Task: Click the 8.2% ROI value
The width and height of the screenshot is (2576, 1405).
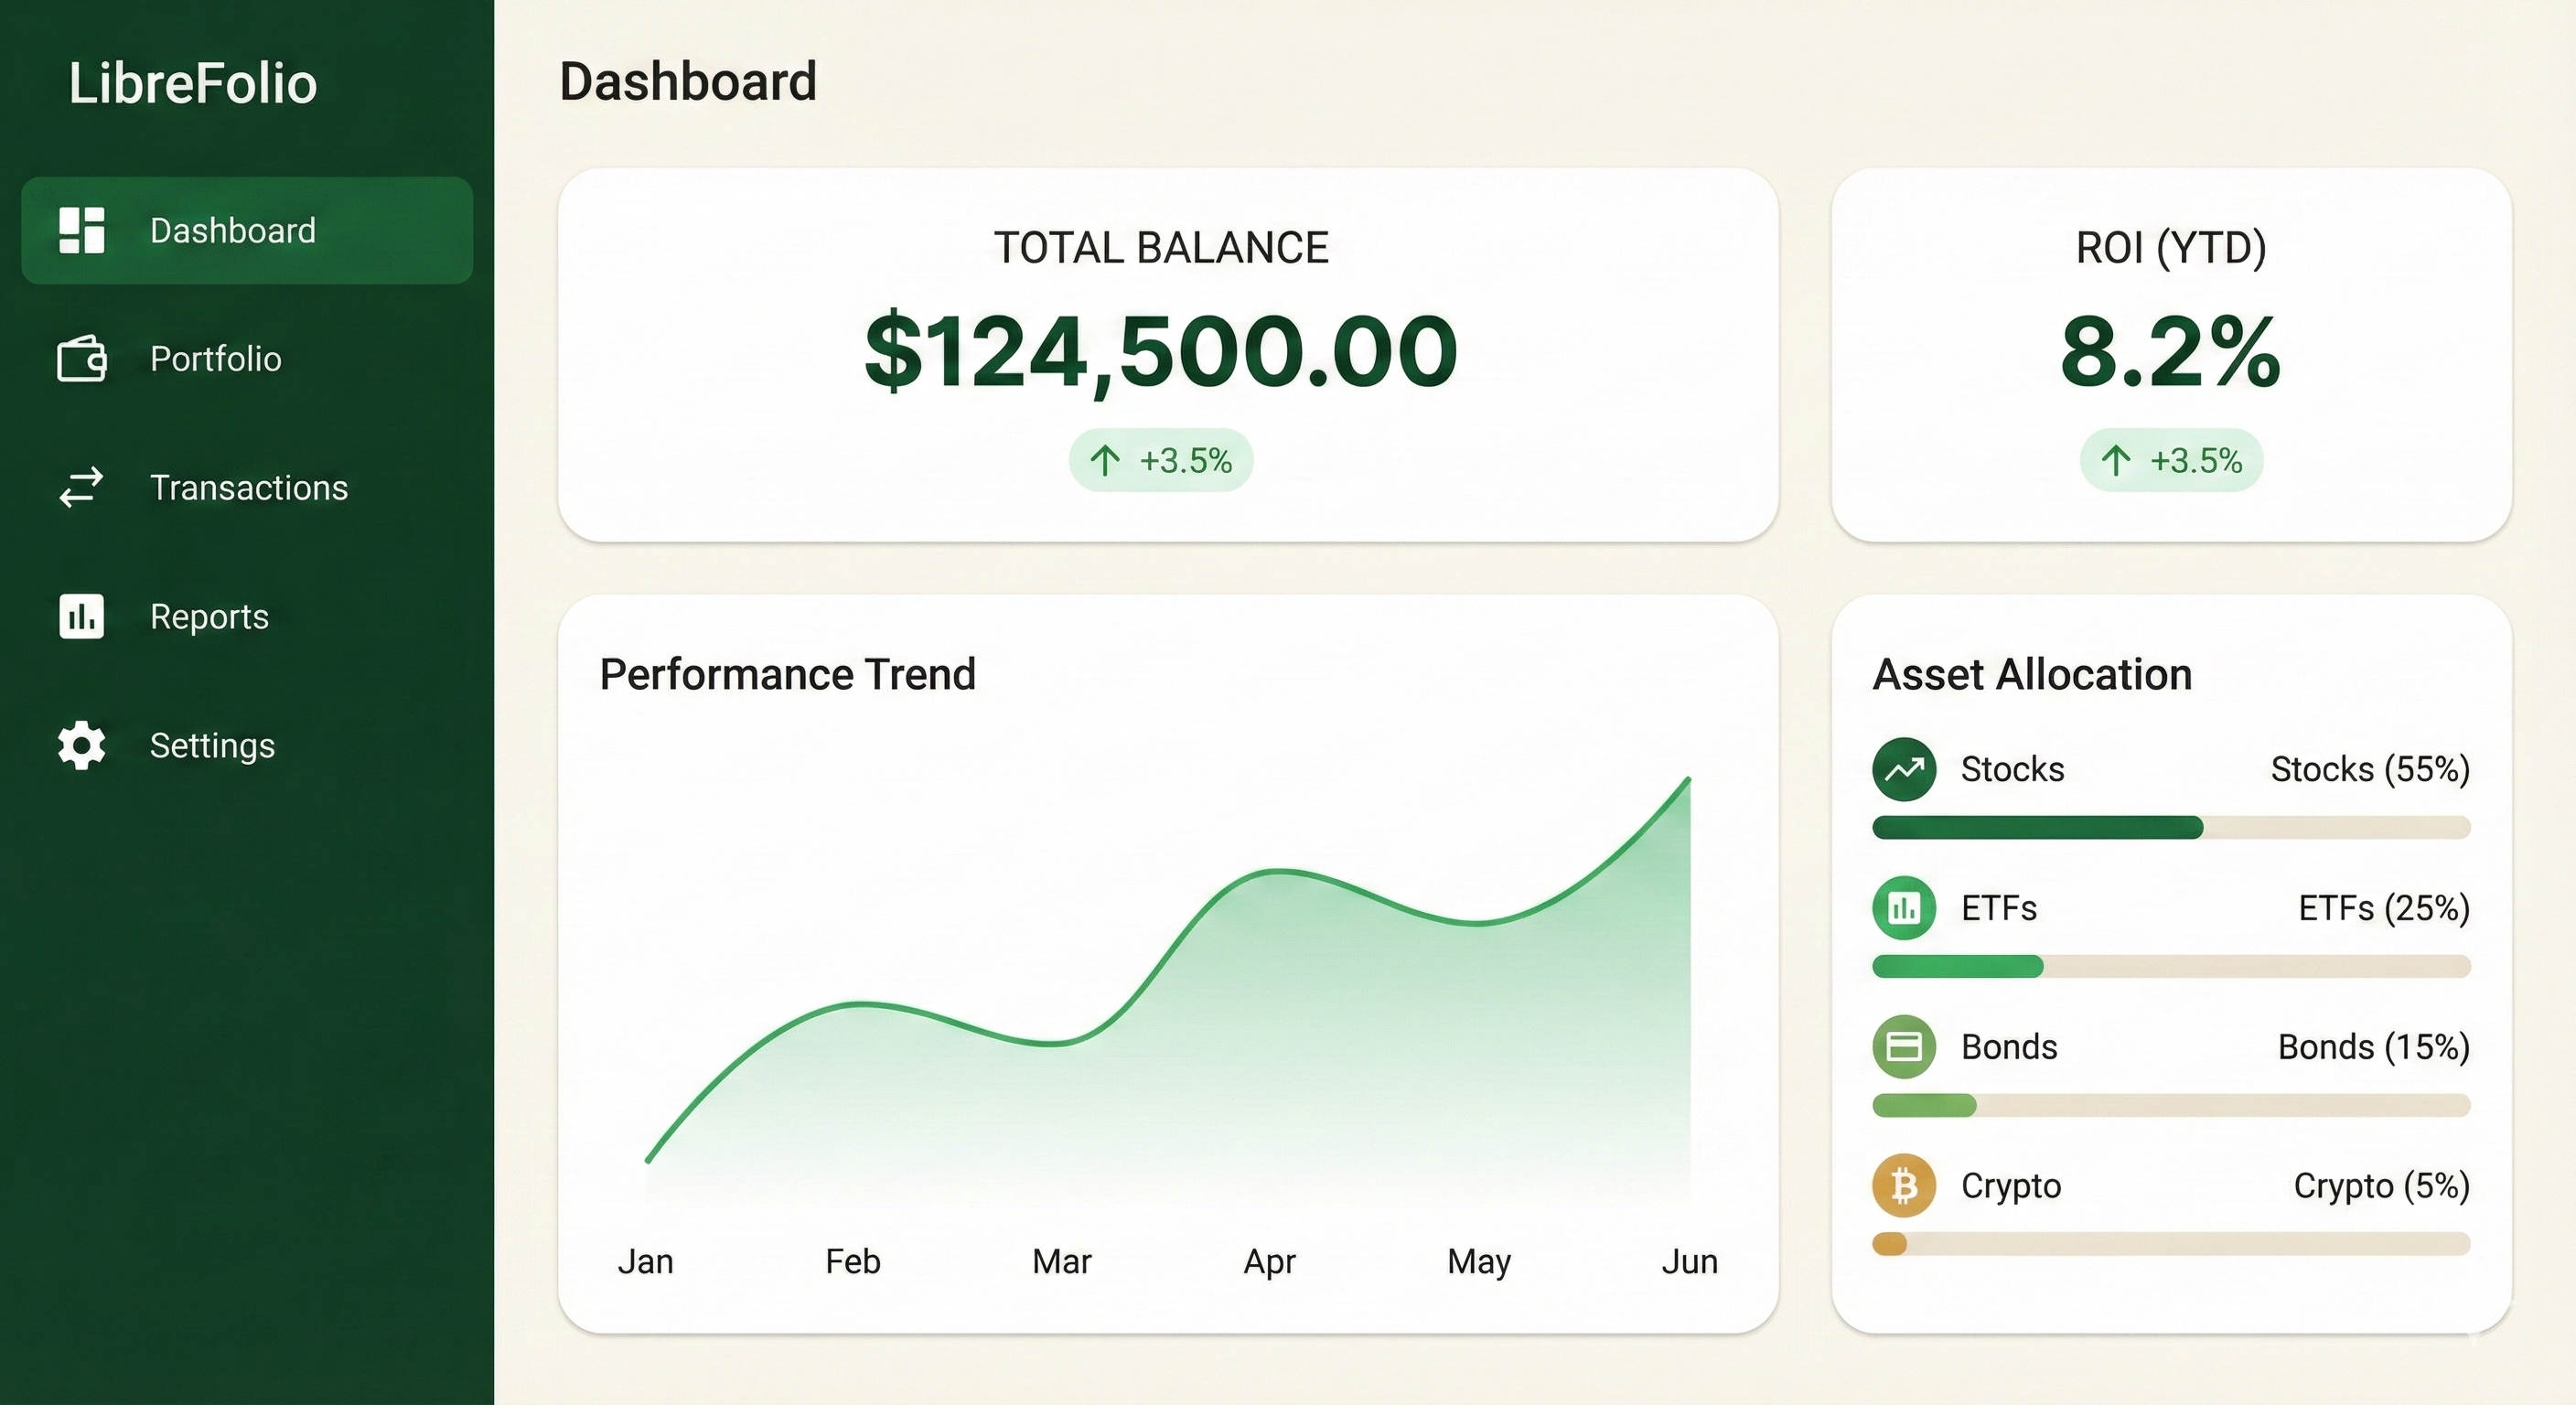Action: pyautogui.click(x=2171, y=351)
